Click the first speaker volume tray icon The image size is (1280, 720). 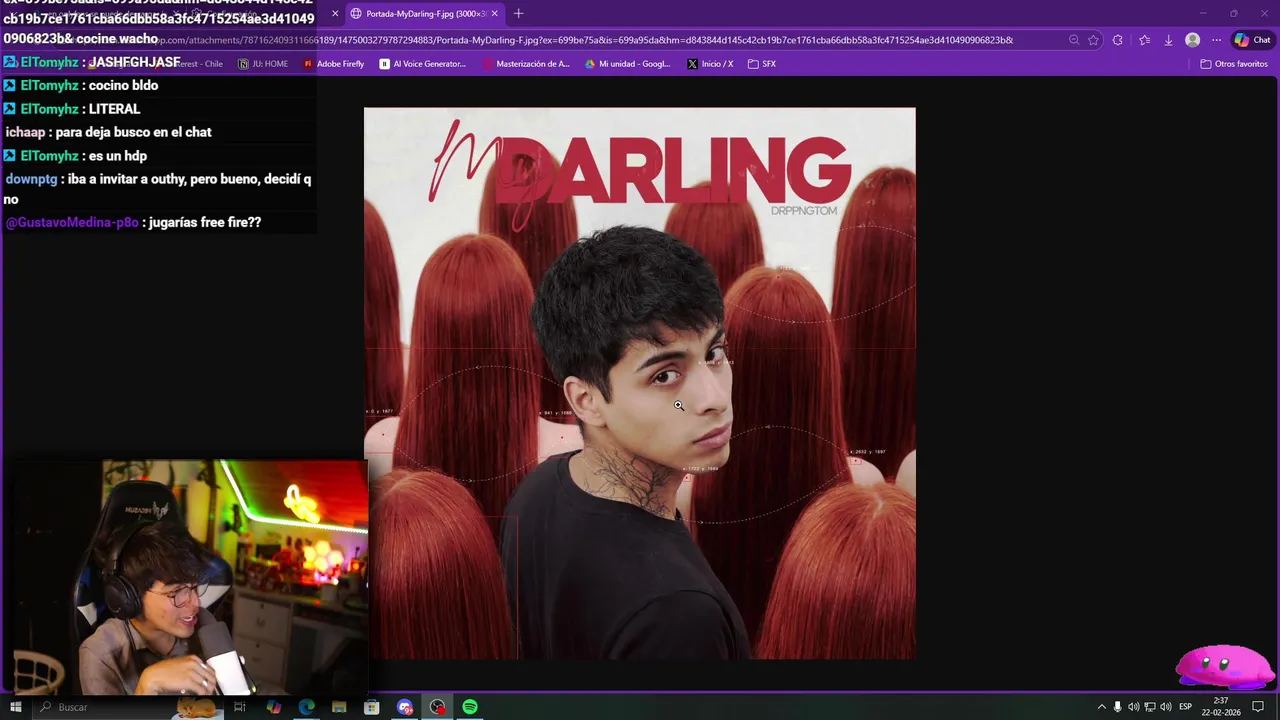pyautogui.click(x=1134, y=707)
